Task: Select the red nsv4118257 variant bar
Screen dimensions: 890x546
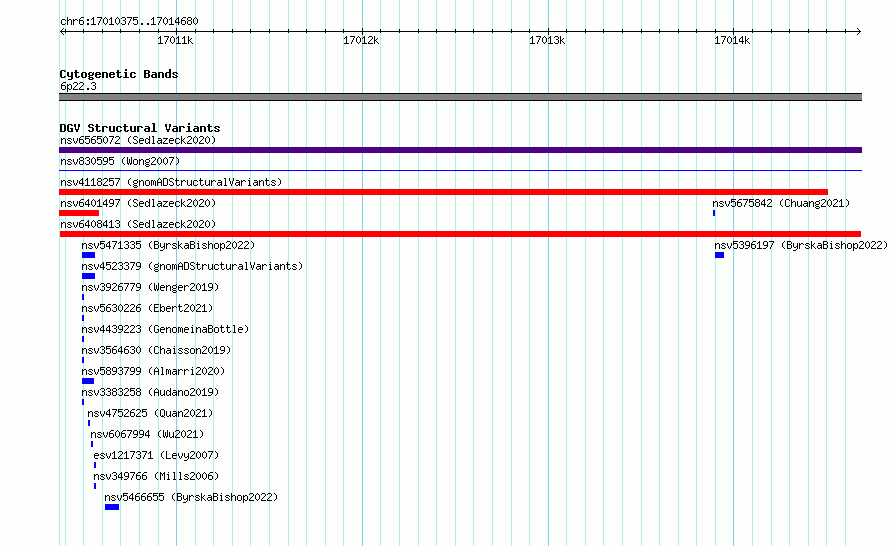Action: point(443,192)
